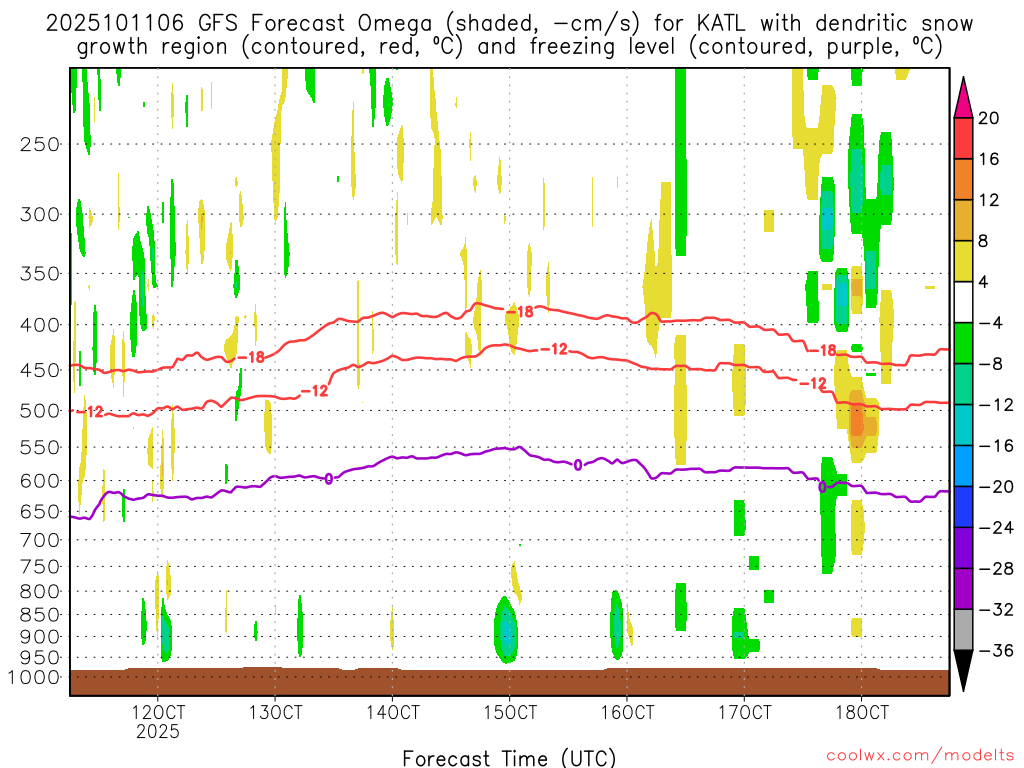Click the gray colorbar swatch between -32 and -36
1024x768 pixels.
click(963, 630)
